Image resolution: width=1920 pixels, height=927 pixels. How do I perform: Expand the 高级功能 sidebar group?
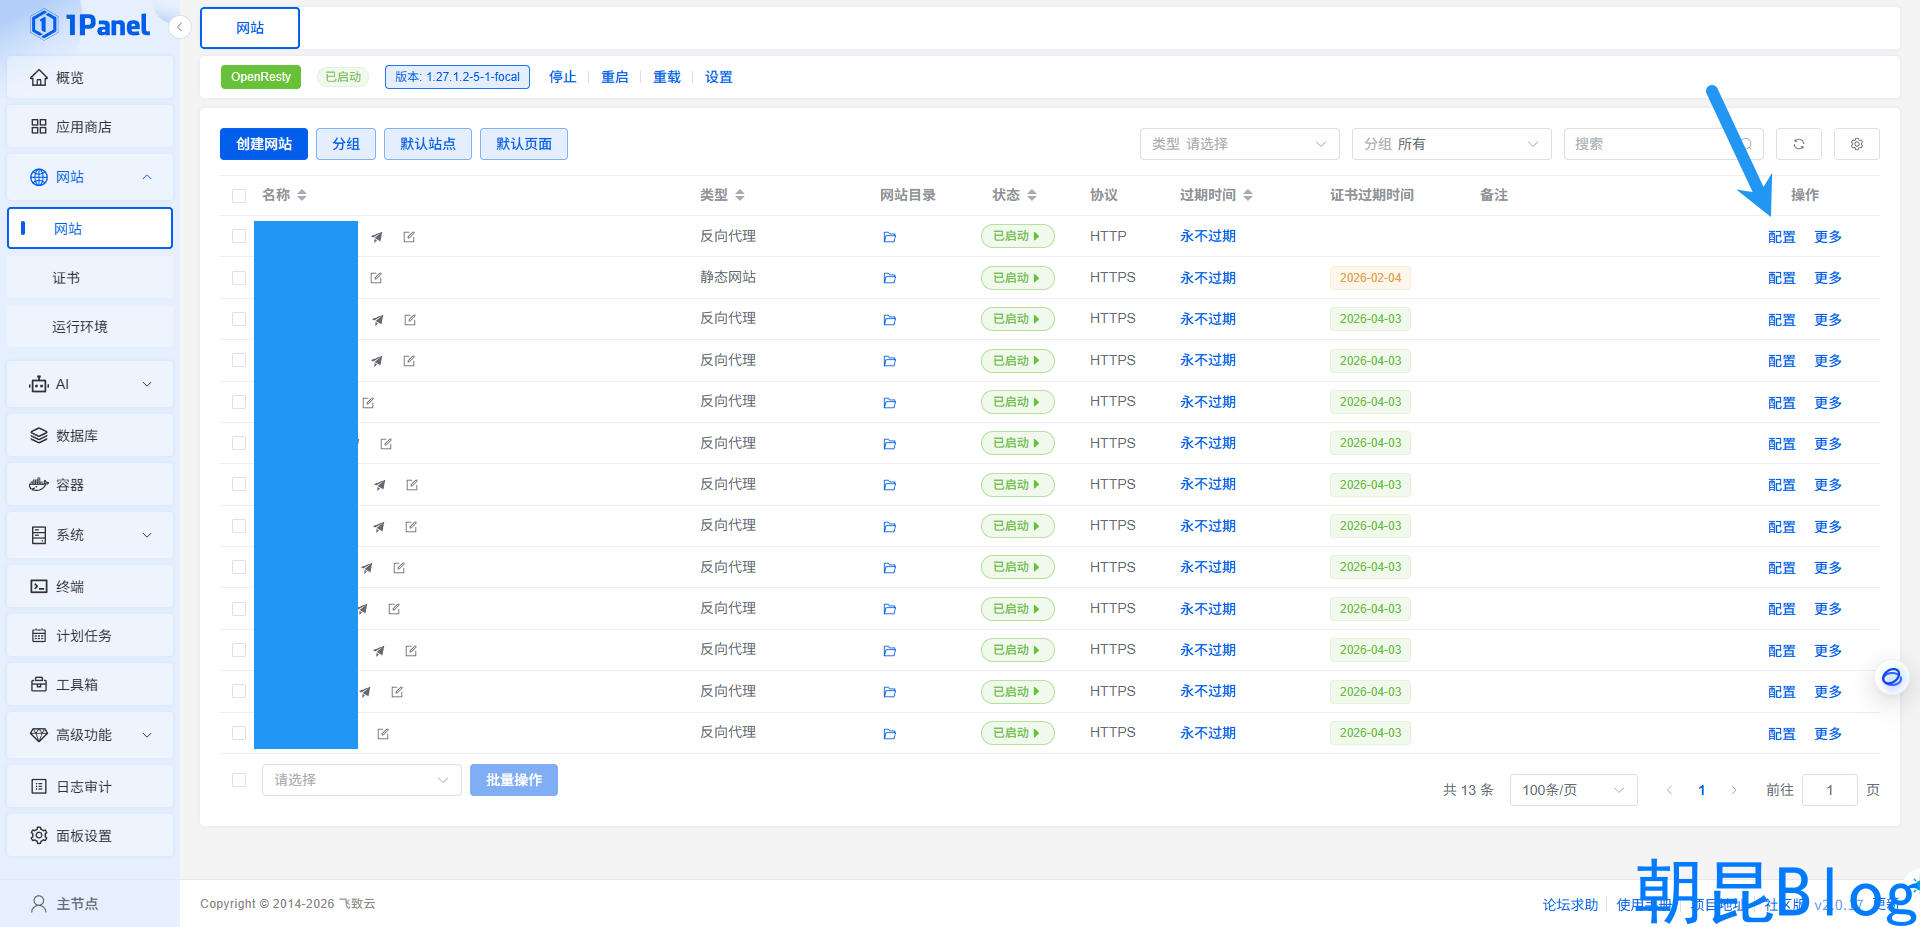(90, 734)
